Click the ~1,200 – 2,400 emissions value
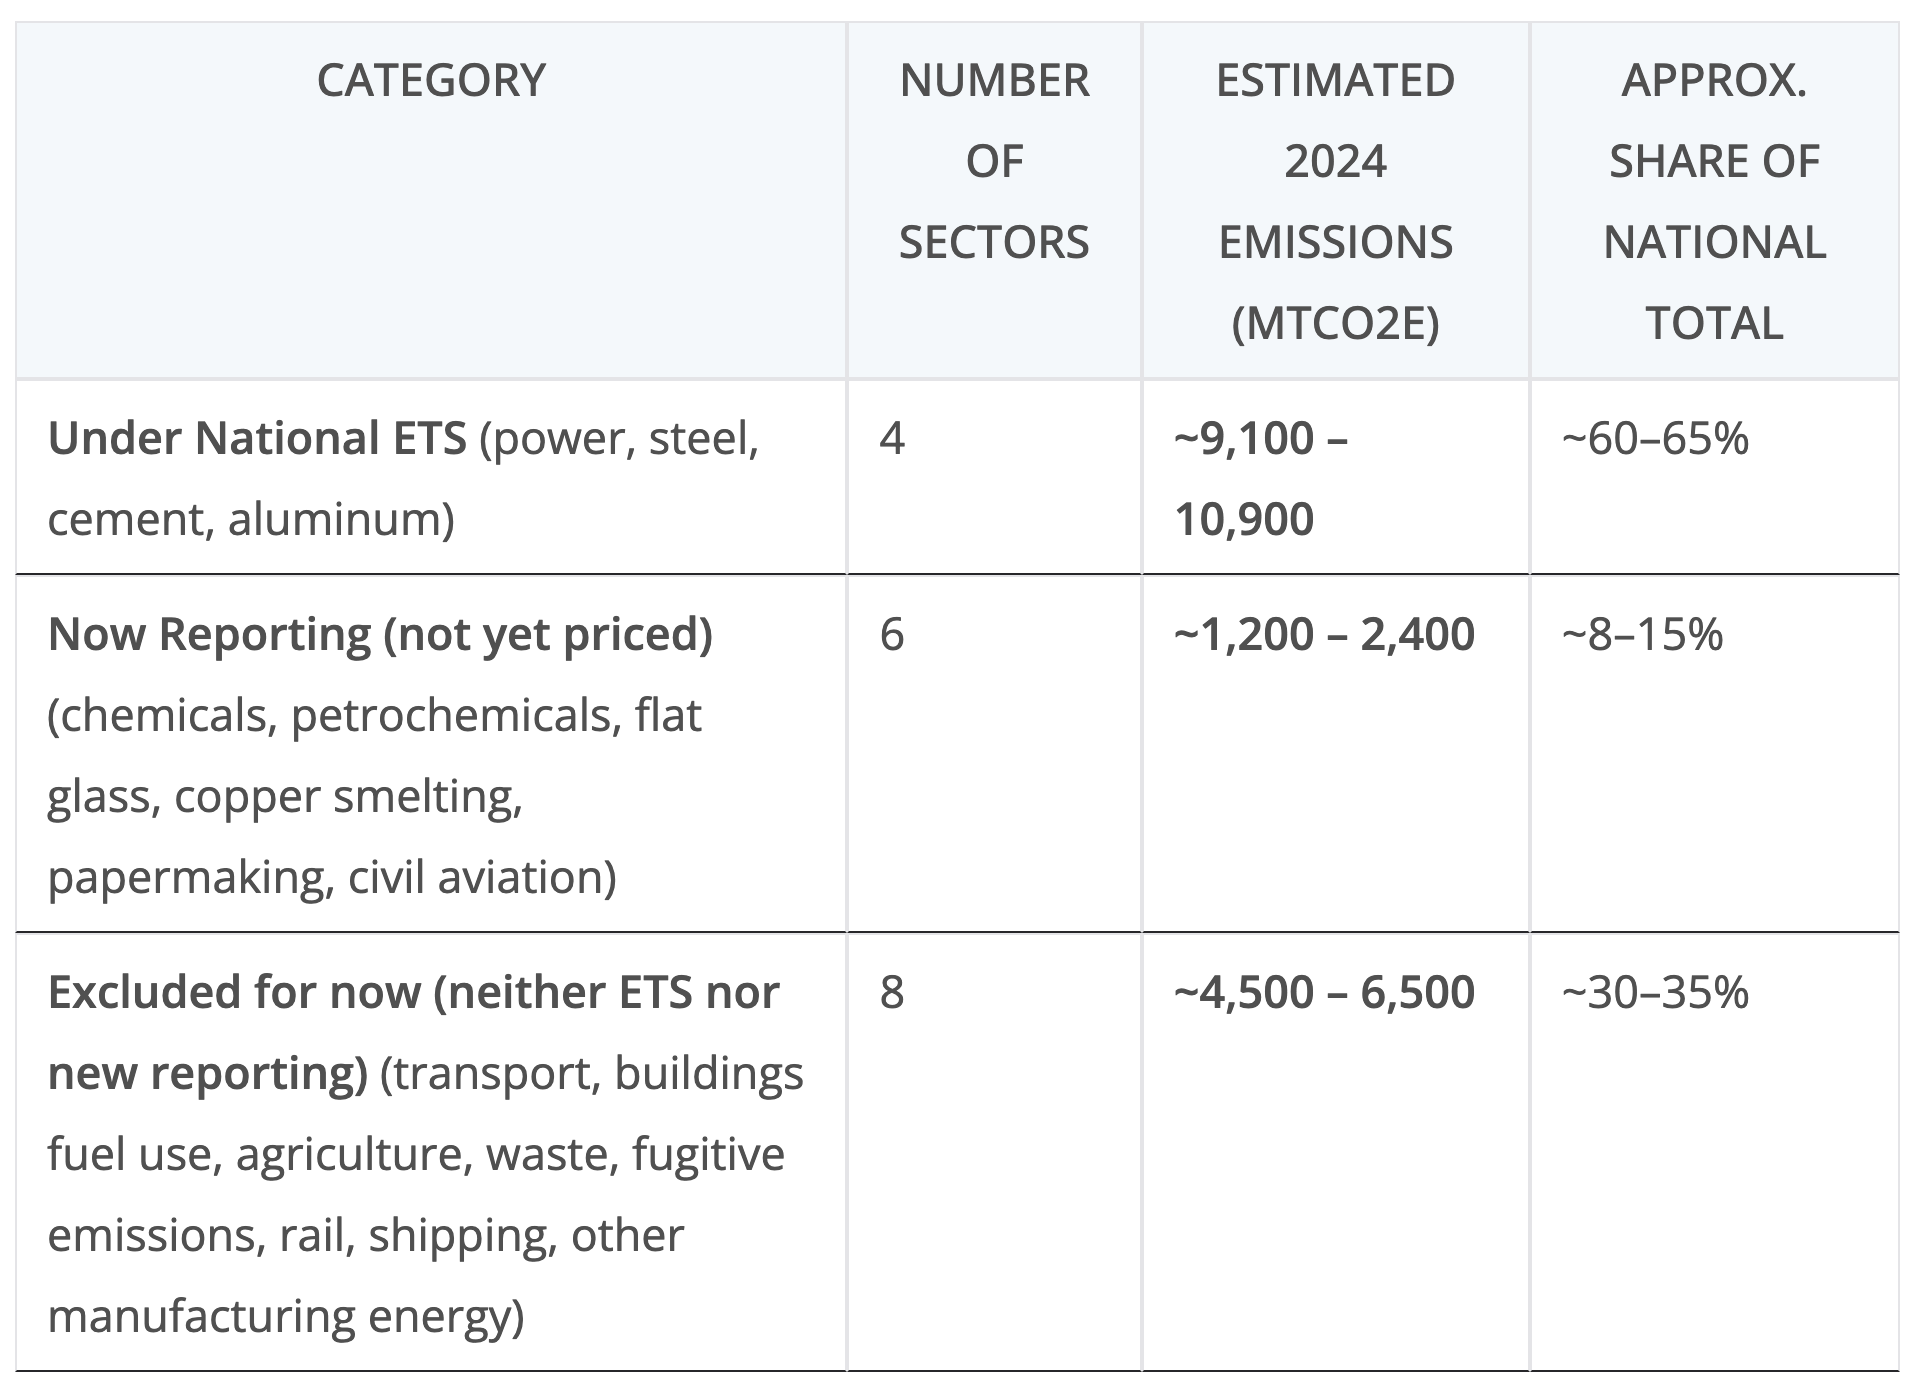Screen dimensions: 1917x1398 [x=1324, y=634]
